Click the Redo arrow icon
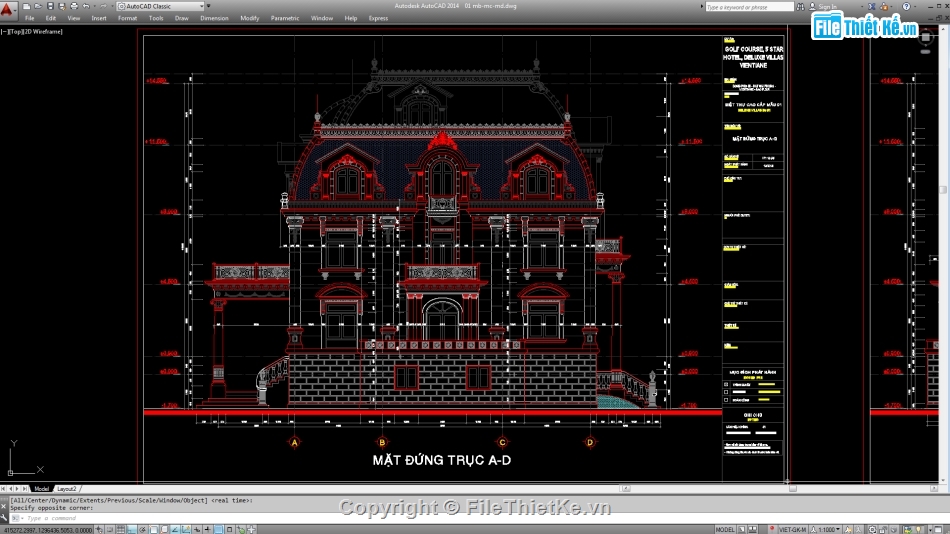Screen dimensions: 950x534 [x=104, y=6]
